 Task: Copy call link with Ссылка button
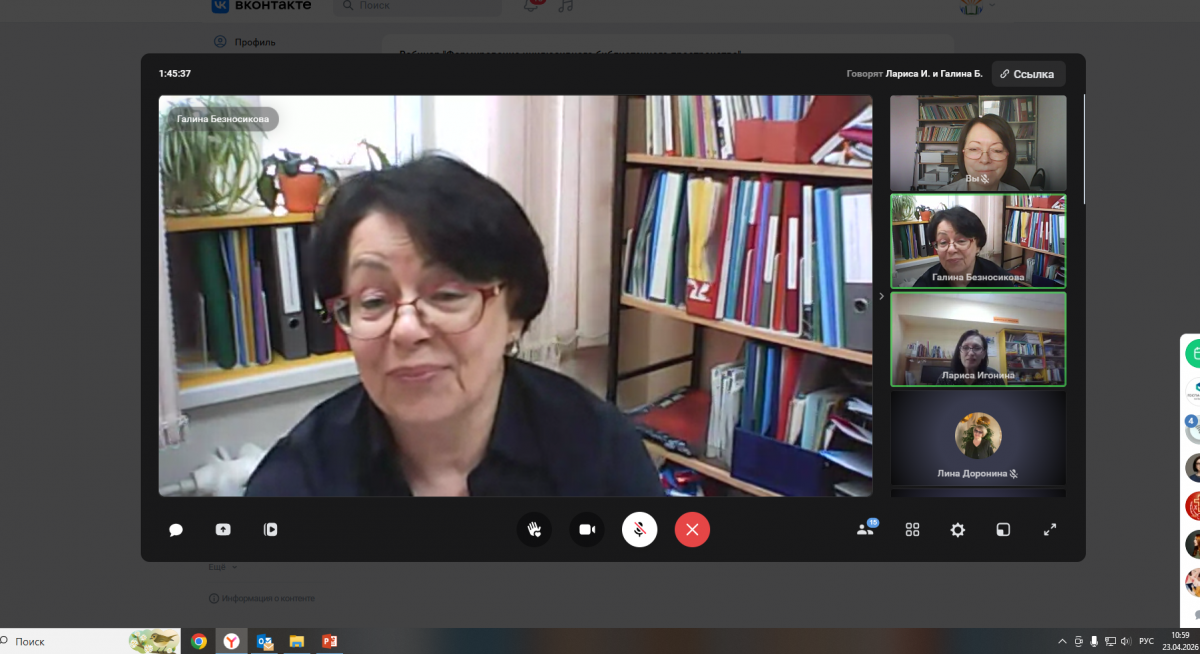(1028, 74)
